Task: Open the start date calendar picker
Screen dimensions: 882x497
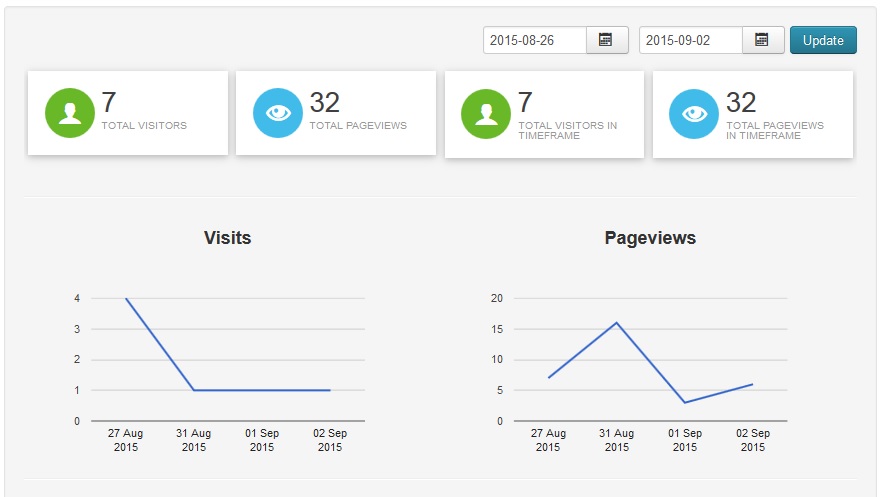Action: (x=607, y=40)
